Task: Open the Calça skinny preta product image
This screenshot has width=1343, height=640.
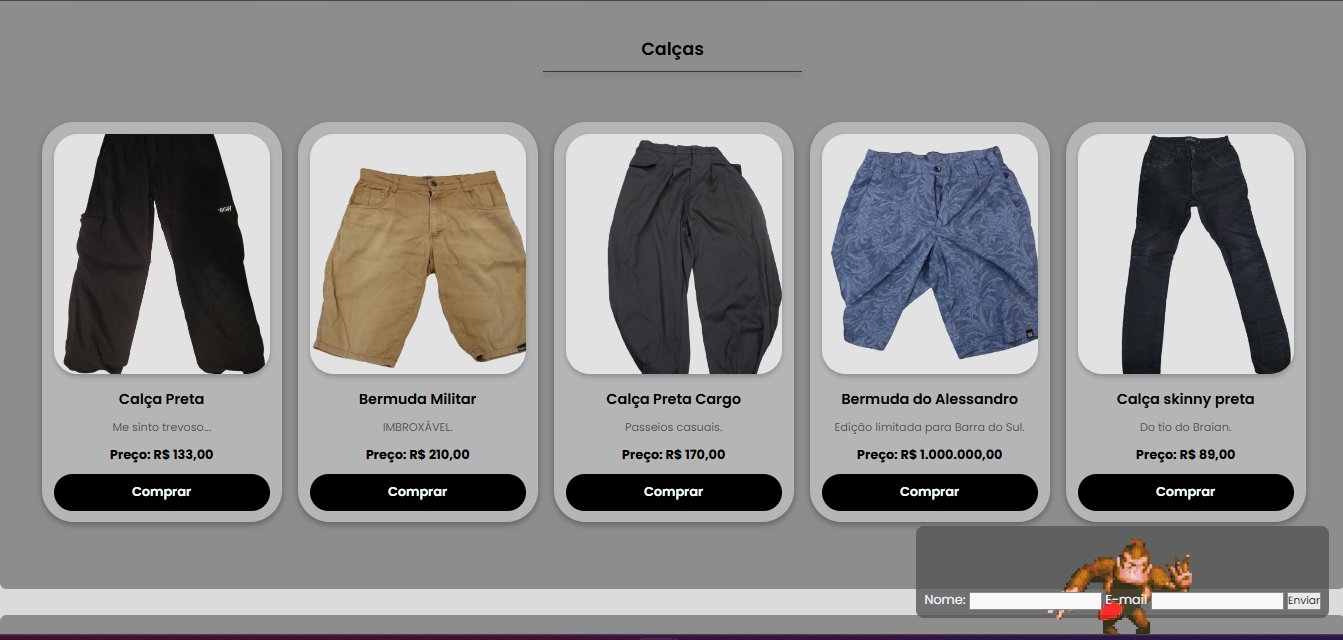Action: [x=1186, y=254]
